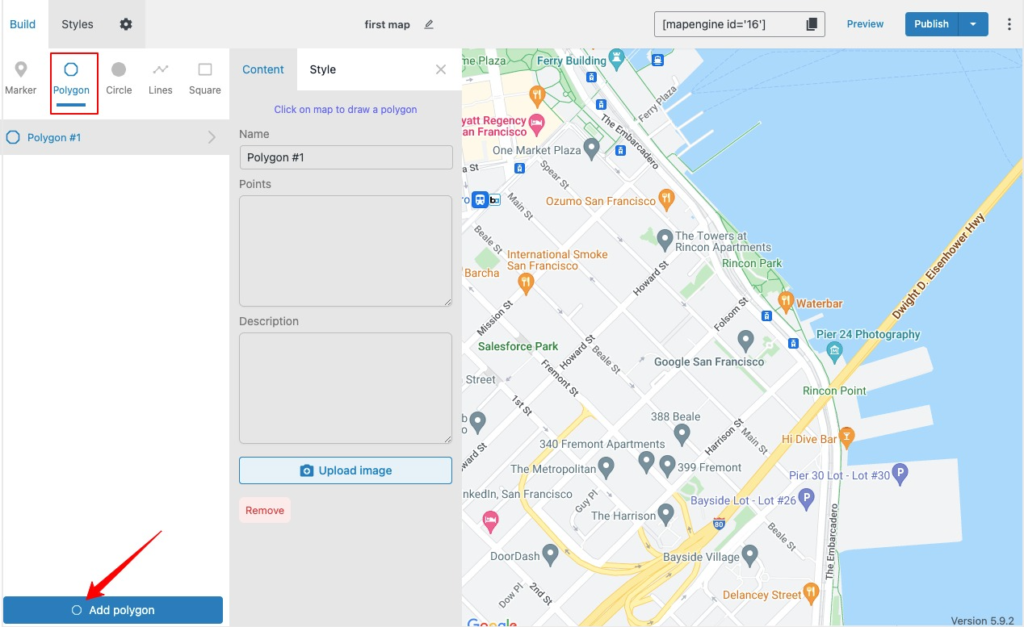Click the Pier 30 Lot #30 parking pin
The width and height of the screenshot is (1024, 627).
pyautogui.click(x=900, y=474)
